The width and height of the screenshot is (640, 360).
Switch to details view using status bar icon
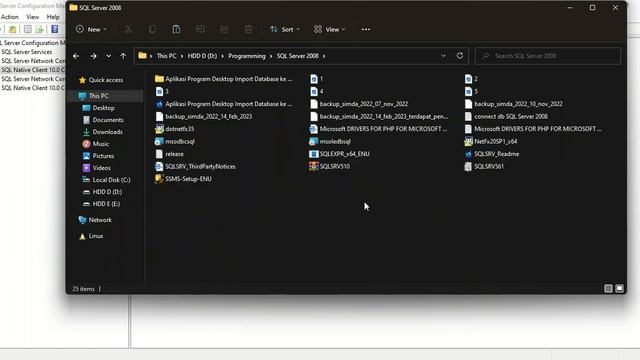[x=608, y=289]
